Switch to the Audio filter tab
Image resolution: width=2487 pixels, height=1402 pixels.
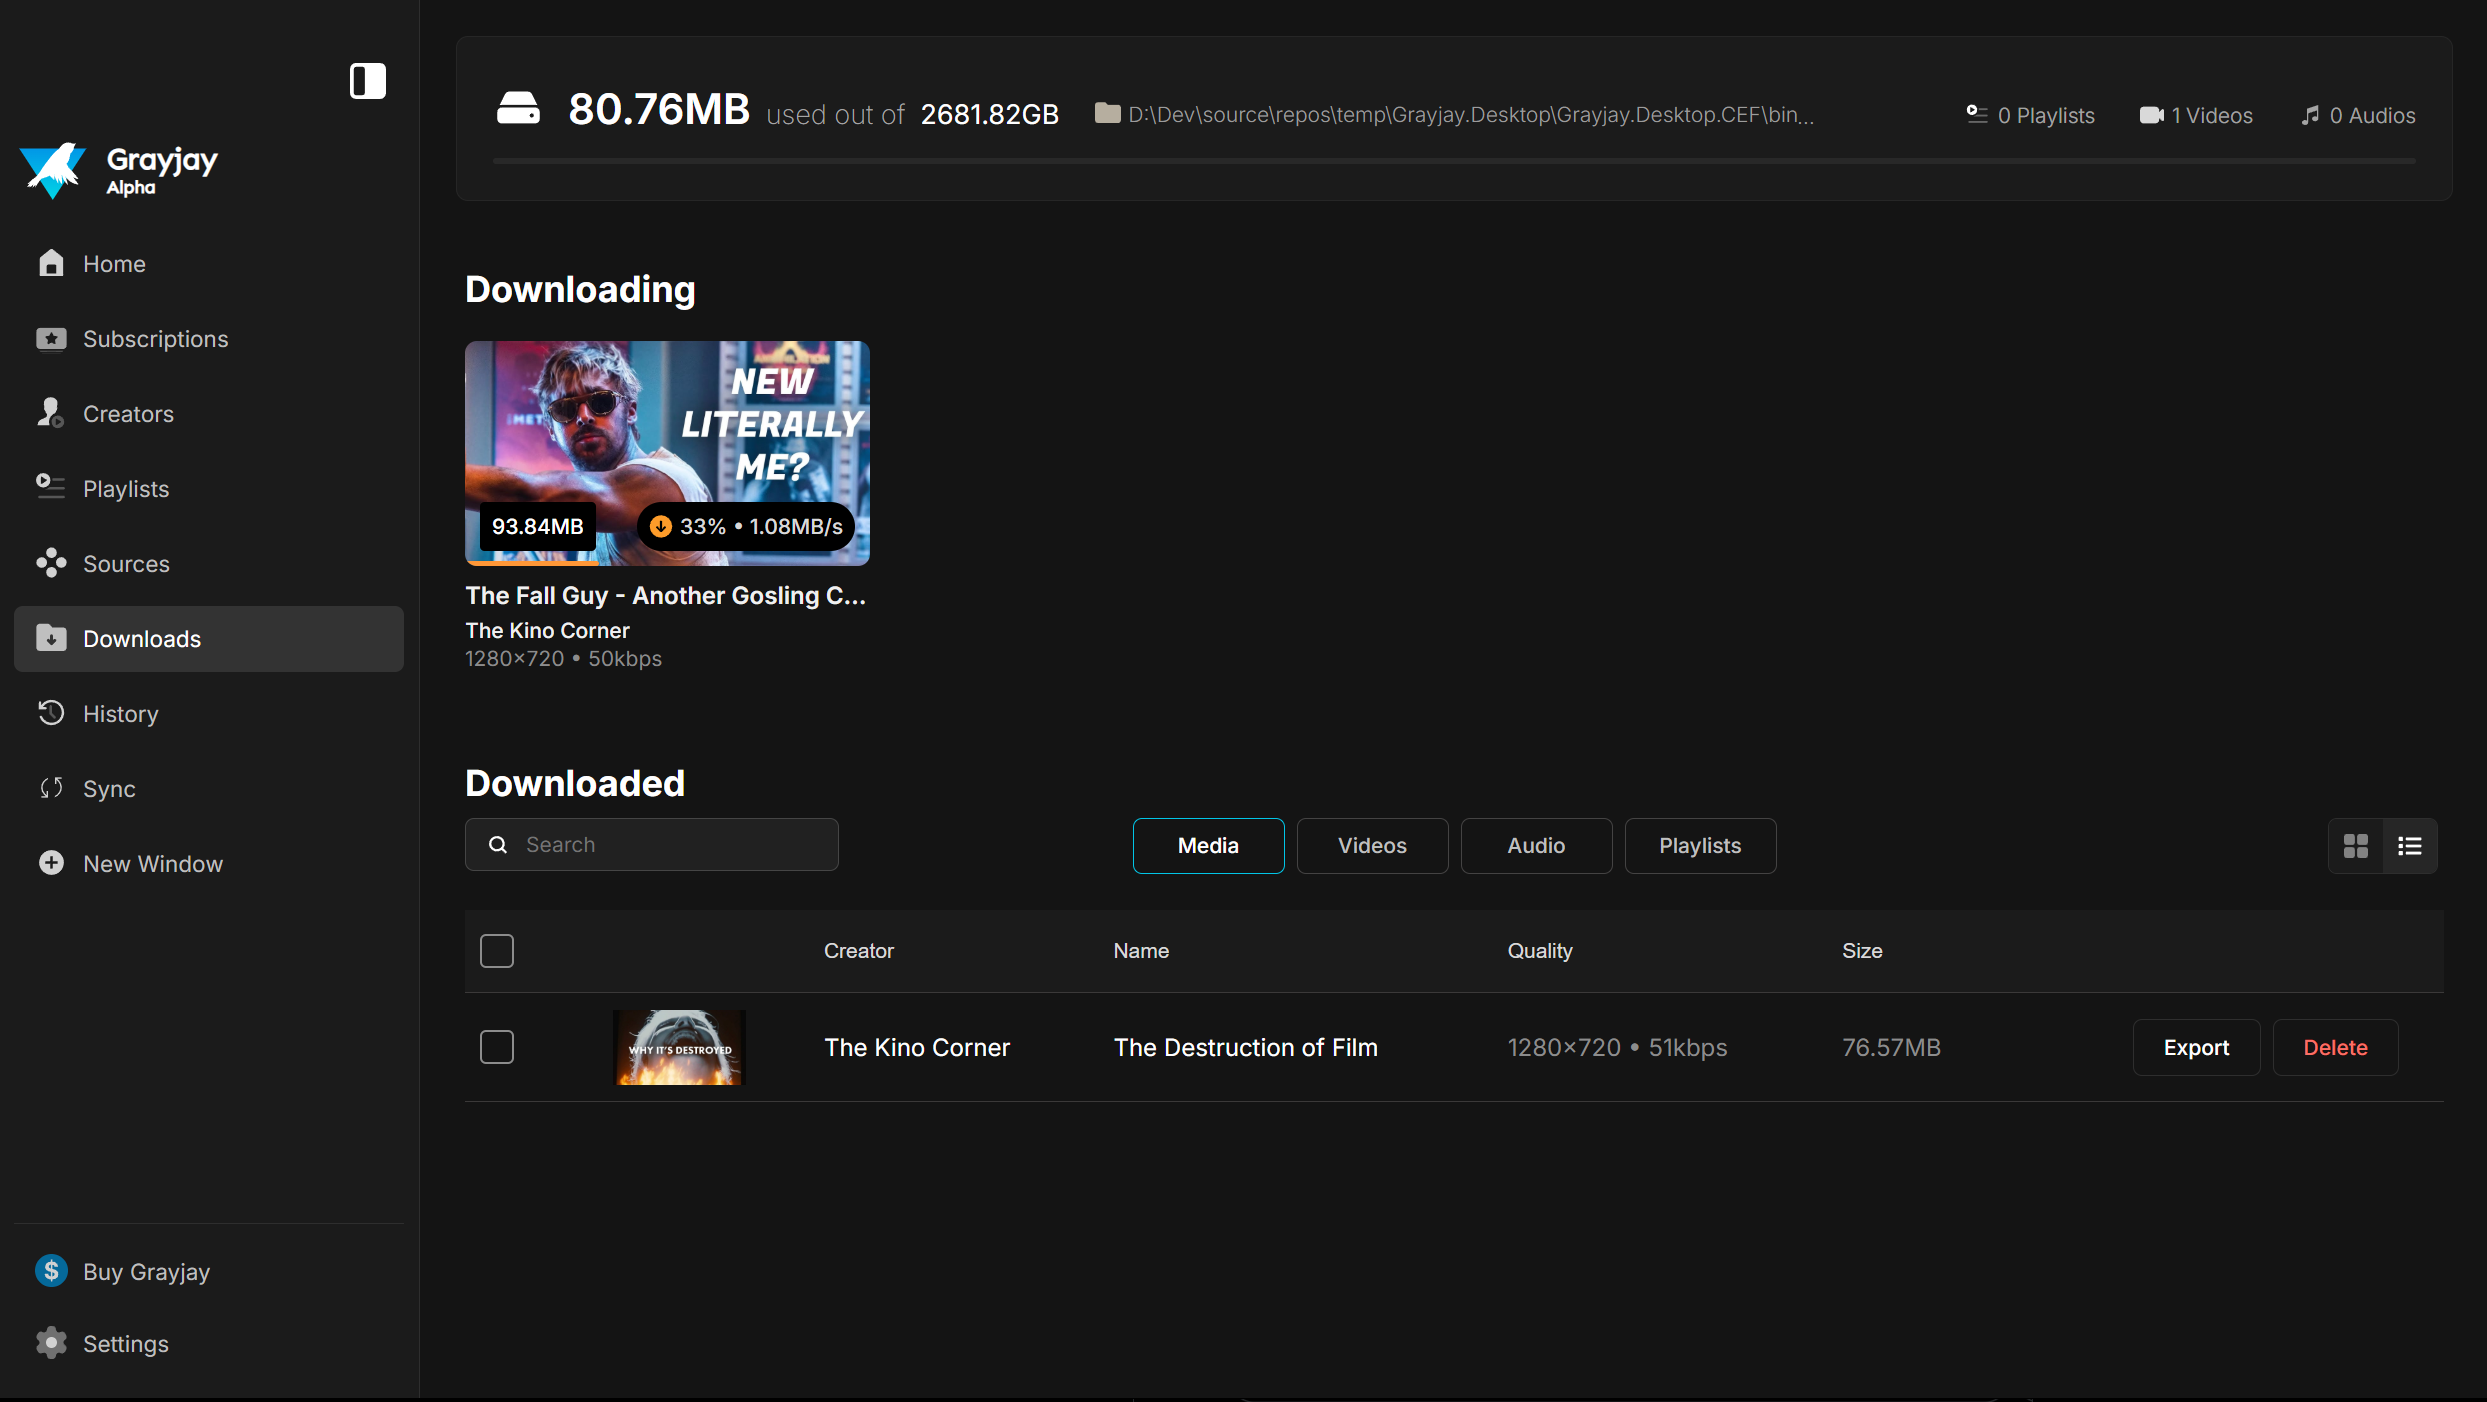point(1534,845)
